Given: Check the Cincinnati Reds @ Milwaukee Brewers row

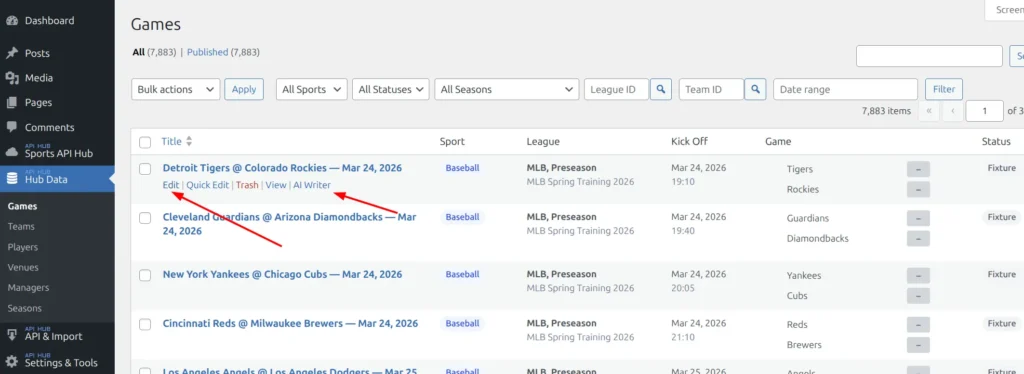Looking at the screenshot, I should click(x=145, y=324).
